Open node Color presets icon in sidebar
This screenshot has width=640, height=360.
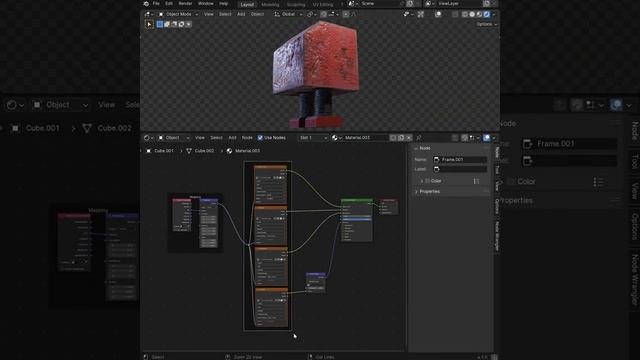[x=476, y=181]
